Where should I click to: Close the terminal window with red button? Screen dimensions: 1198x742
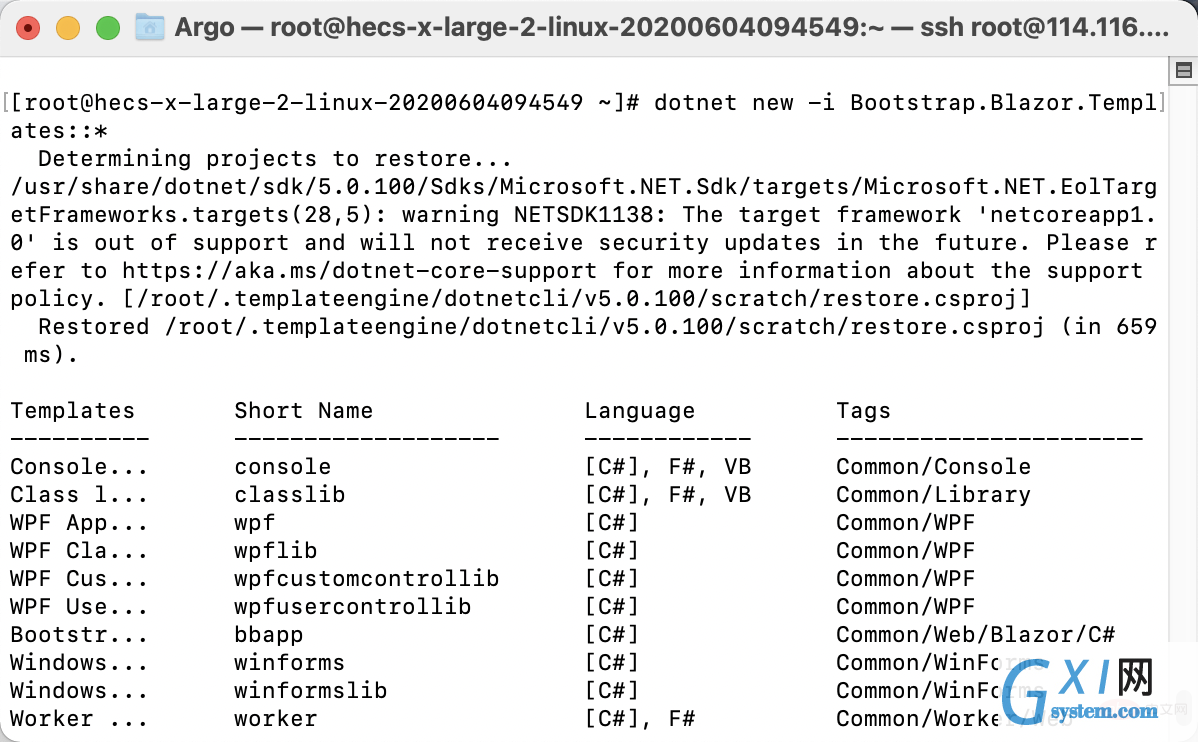coord(28,28)
